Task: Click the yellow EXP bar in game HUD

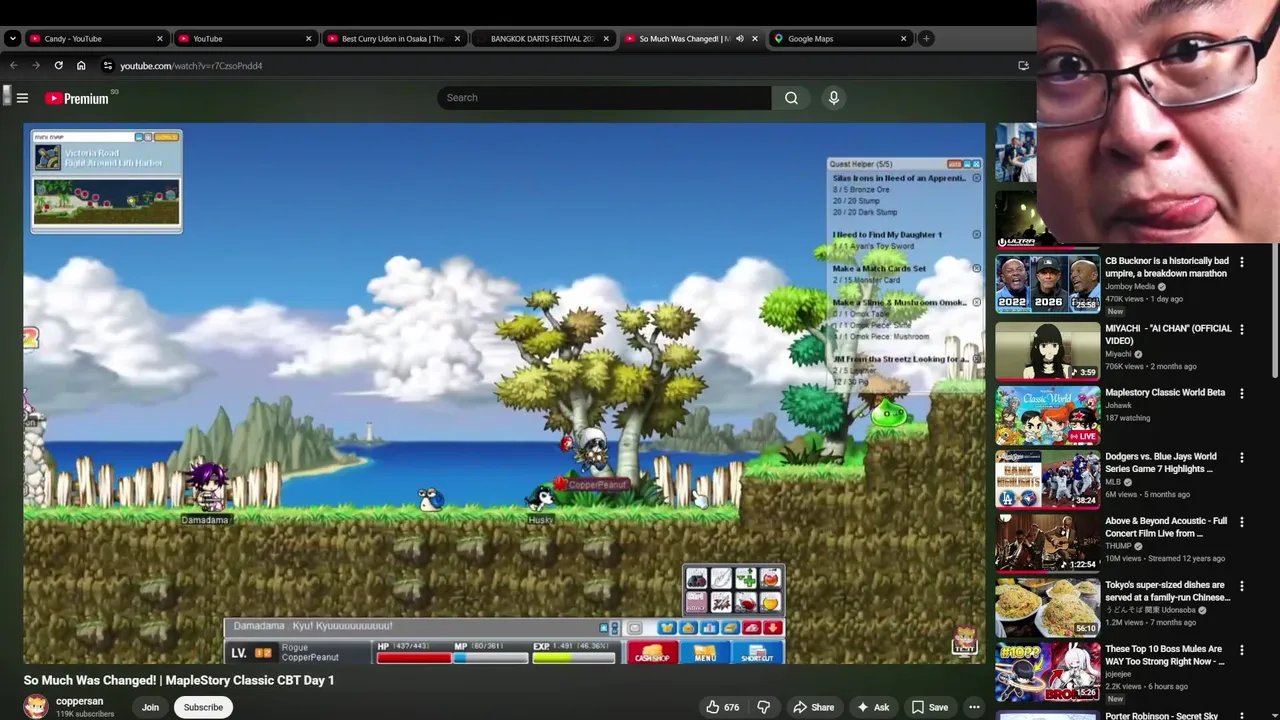Action: 573,657
